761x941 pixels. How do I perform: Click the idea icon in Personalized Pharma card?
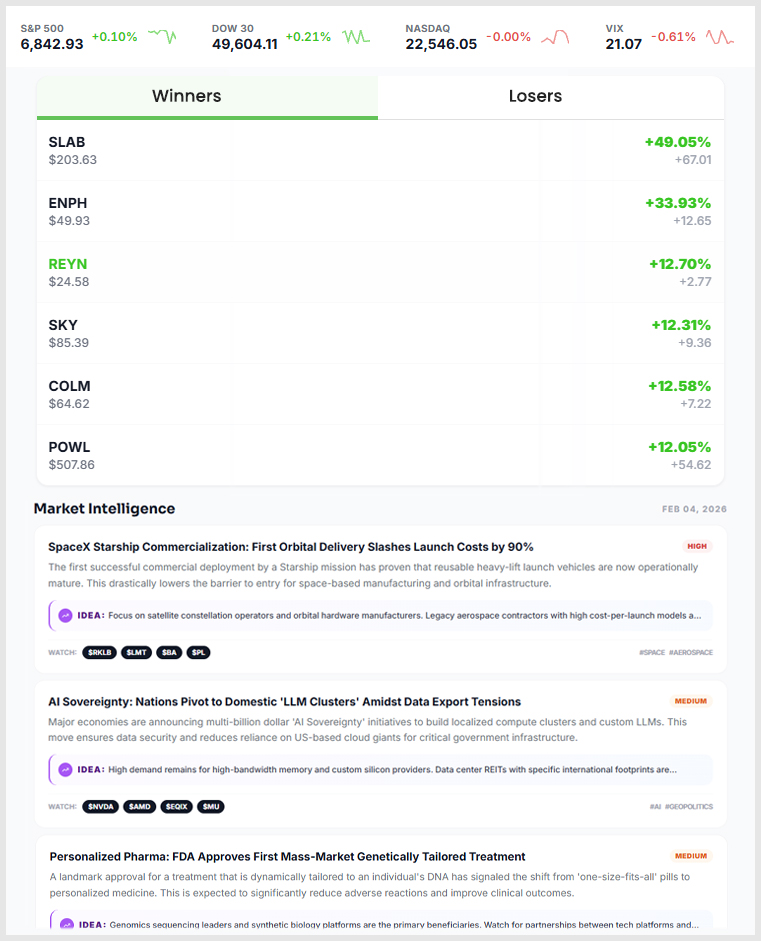click(65, 925)
